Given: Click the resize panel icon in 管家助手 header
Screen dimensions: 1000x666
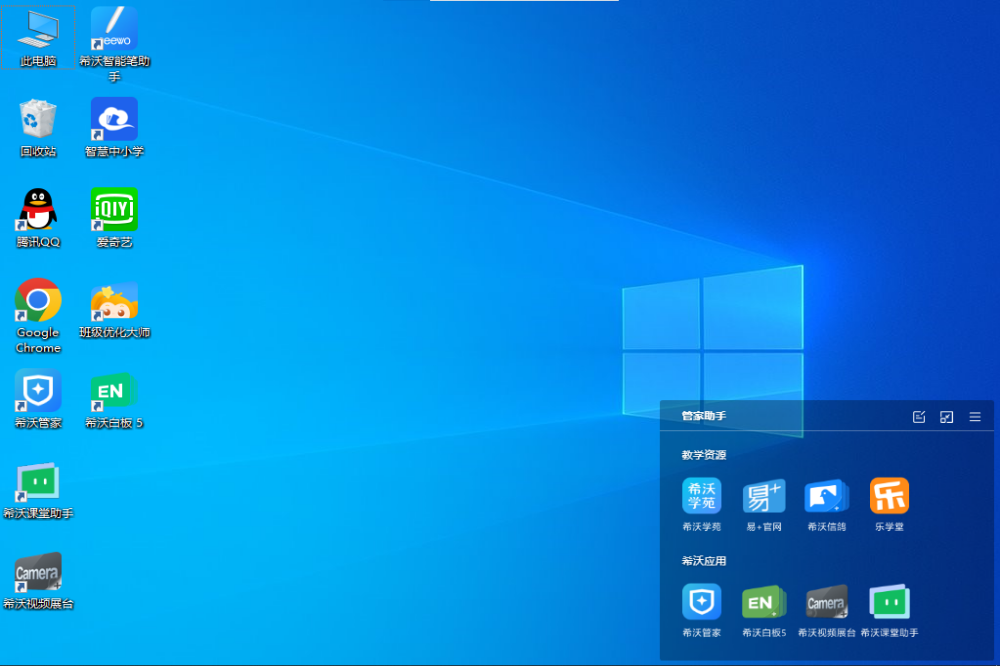Looking at the screenshot, I should [x=946, y=417].
